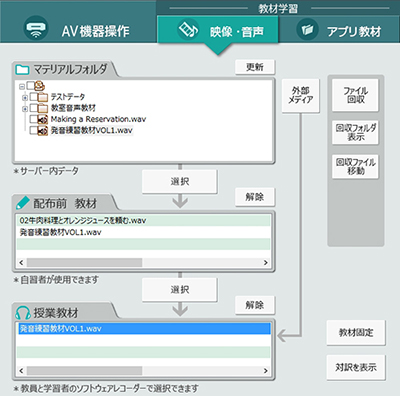This screenshot has height=396, width=400.
Task: Click left scroll arrow of 授業教材 list
Action: pos(21,371)
